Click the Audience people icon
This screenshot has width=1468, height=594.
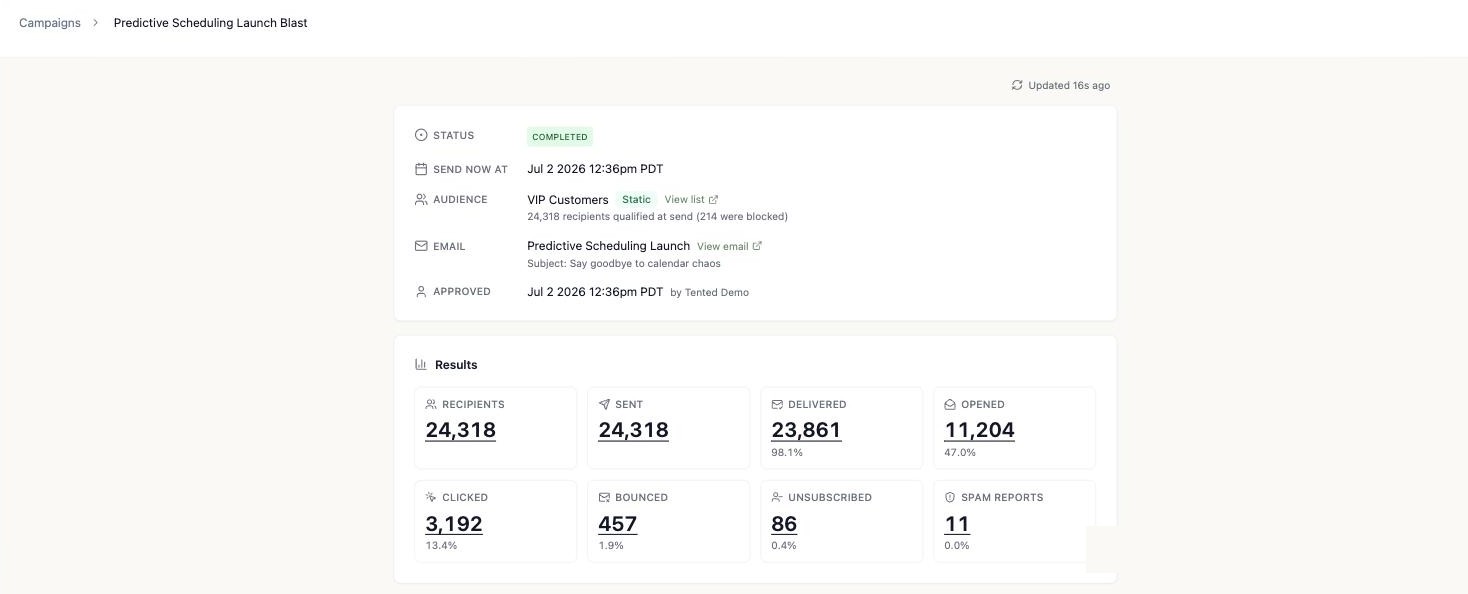[x=421, y=199]
